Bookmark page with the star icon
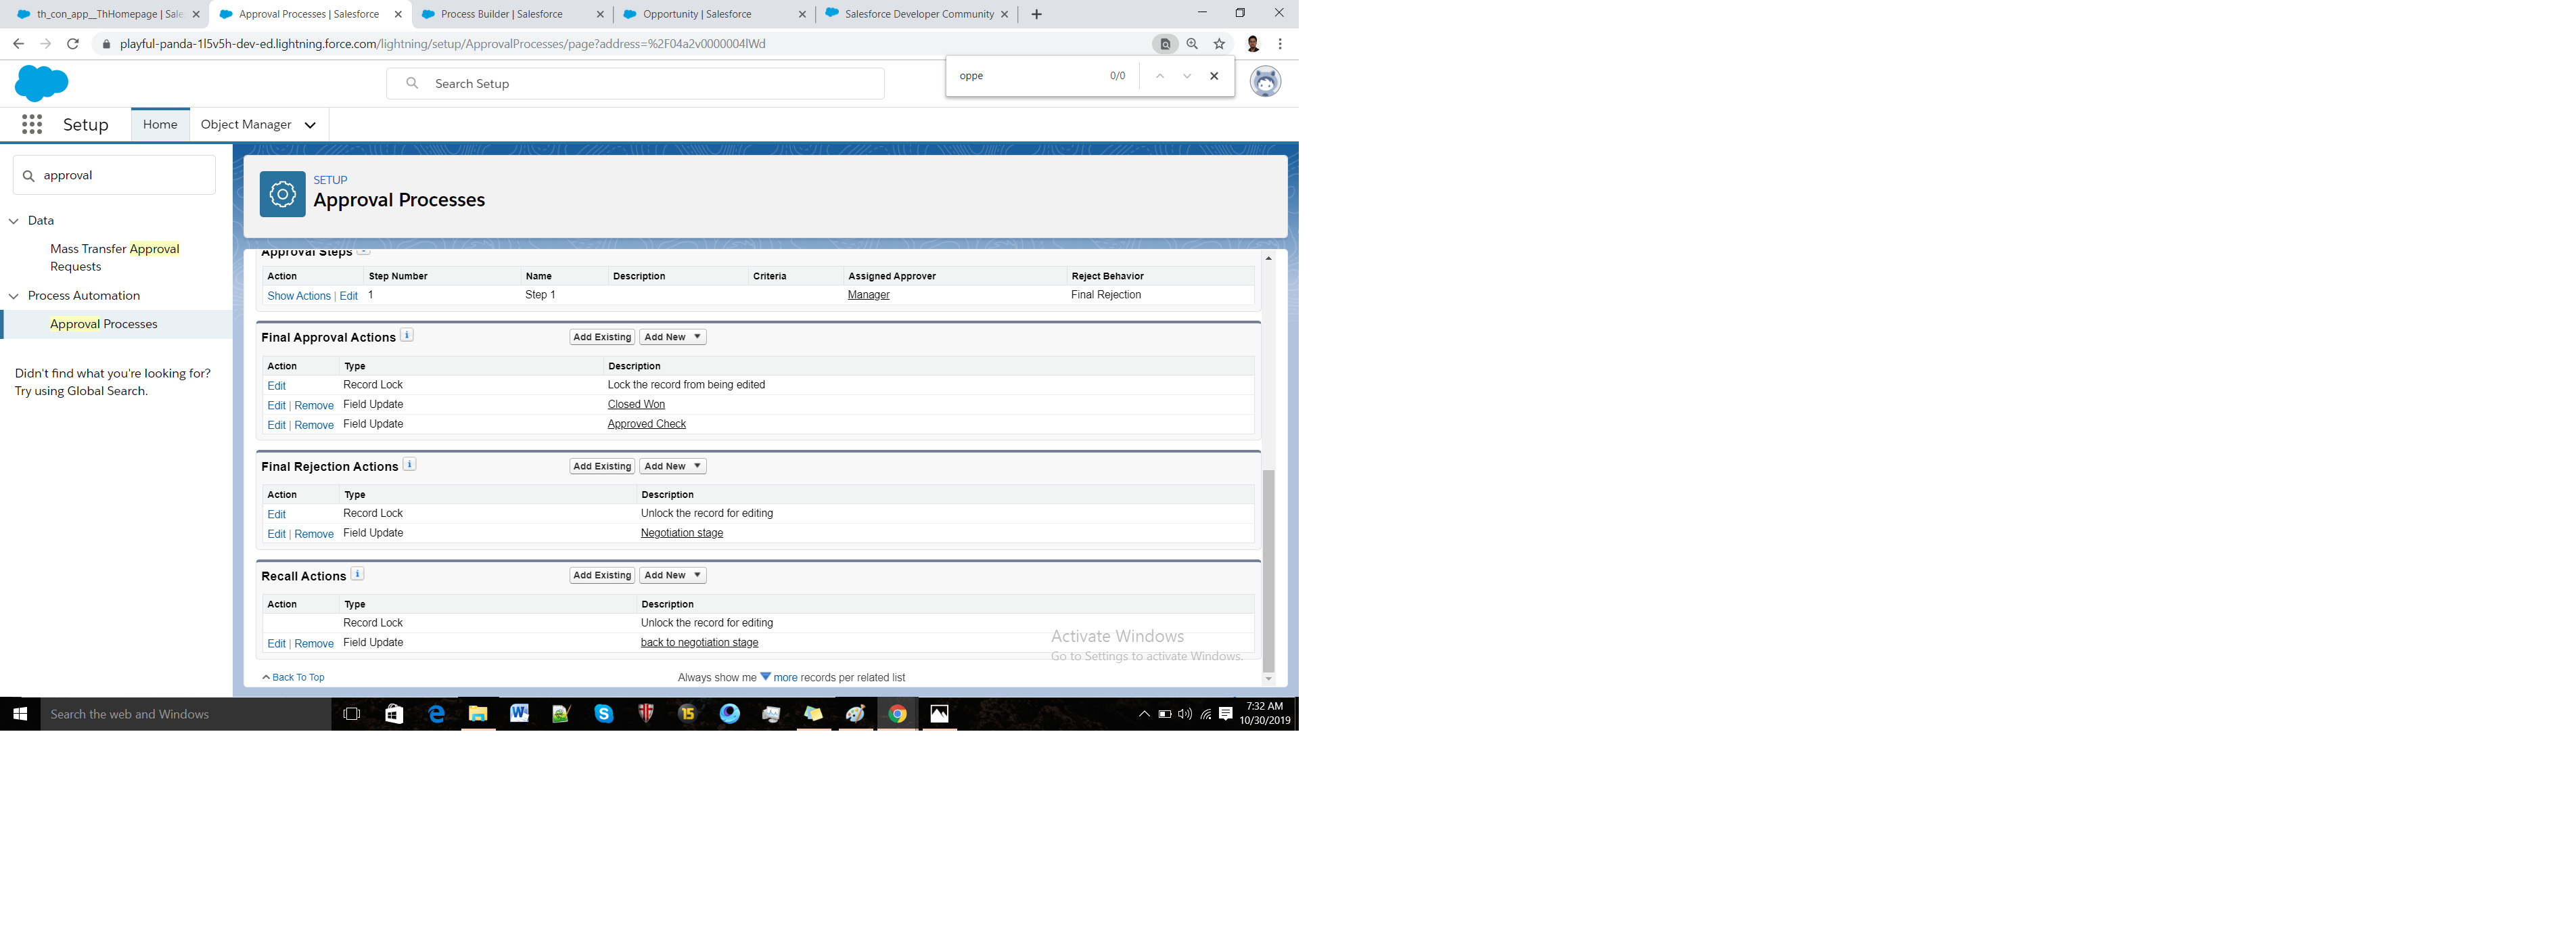Viewport: 2576px width, 939px height. coord(1219,44)
